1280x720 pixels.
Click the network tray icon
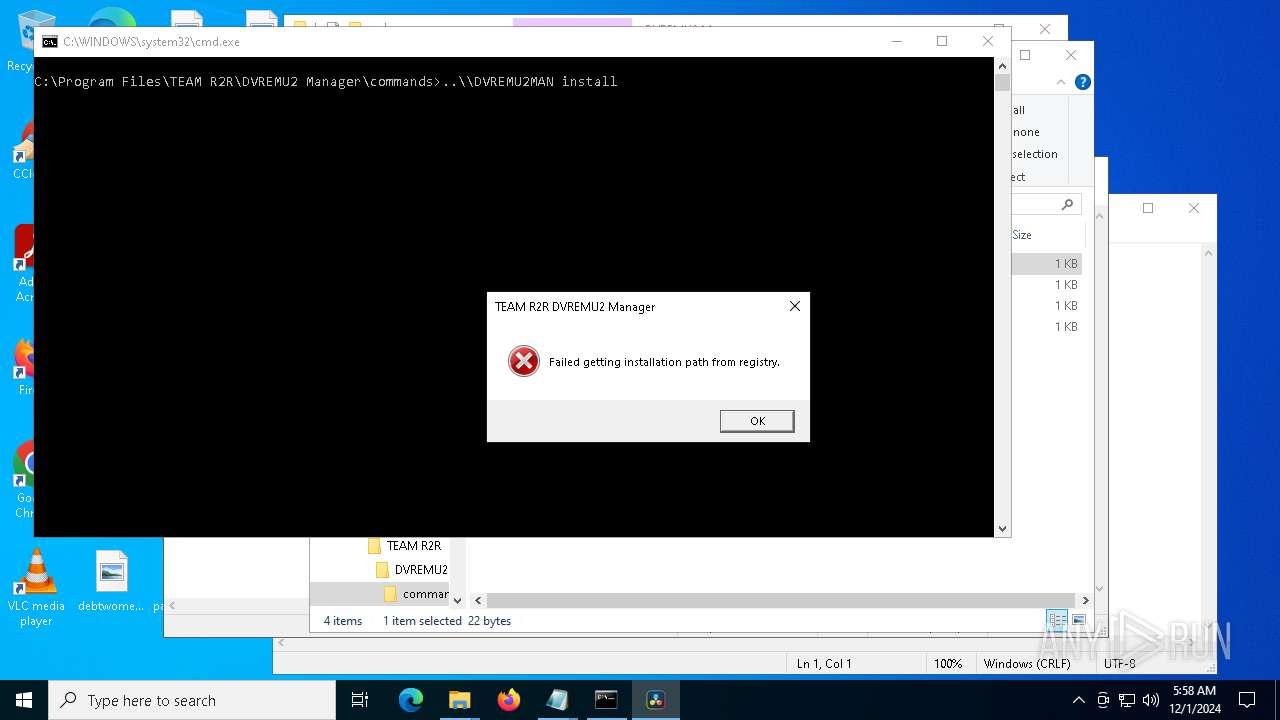[x=1127, y=700]
